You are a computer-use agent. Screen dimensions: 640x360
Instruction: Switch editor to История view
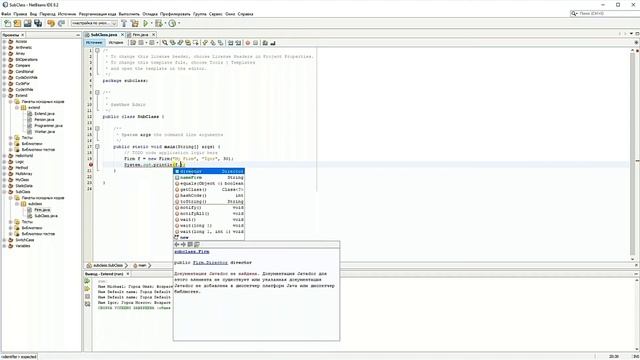click(116, 42)
